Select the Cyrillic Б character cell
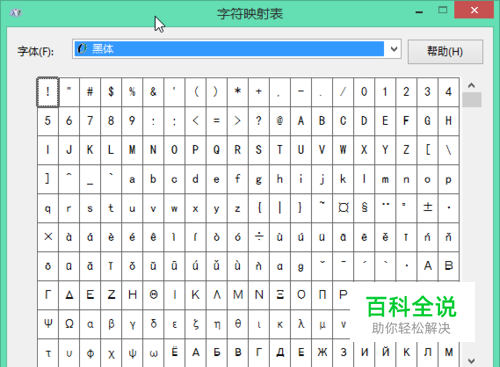 (x=217, y=353)
